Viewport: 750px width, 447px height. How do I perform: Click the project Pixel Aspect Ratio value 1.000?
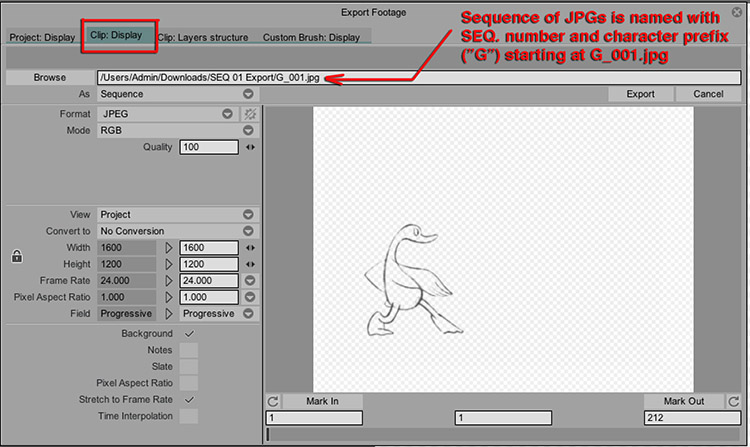point(127,297)
